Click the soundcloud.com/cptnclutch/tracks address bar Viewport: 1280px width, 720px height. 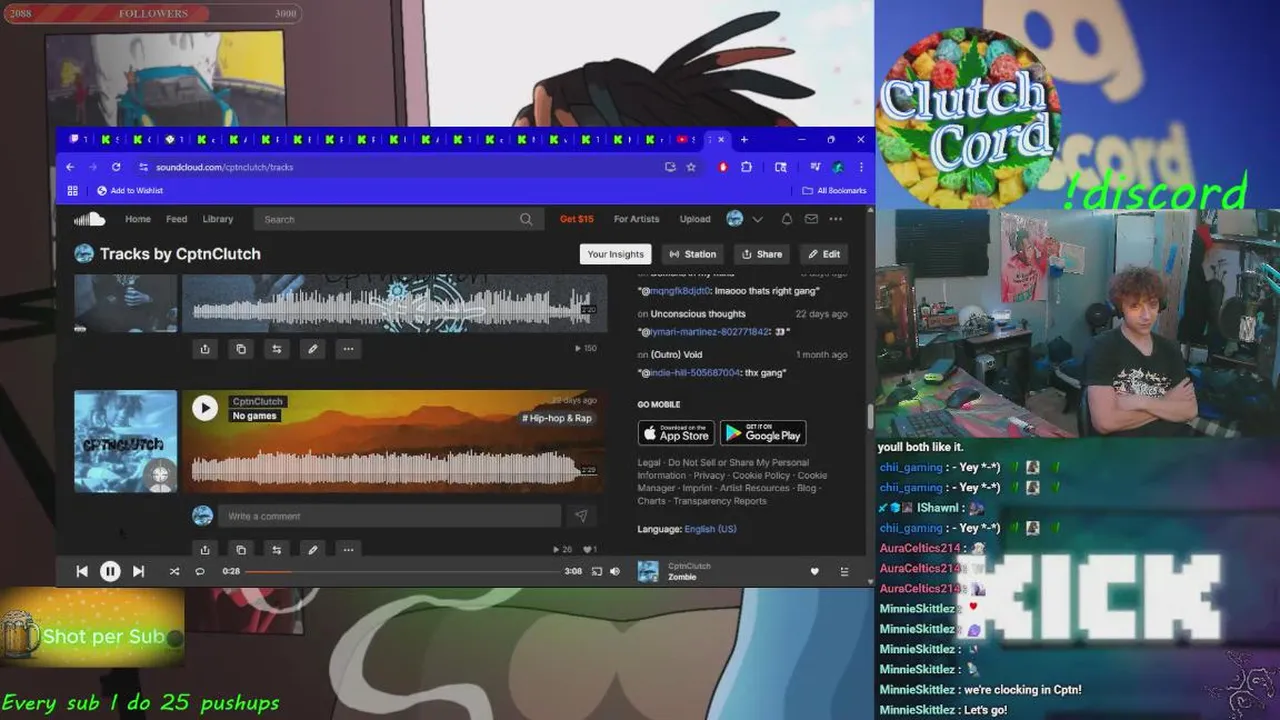pos(400,167)
